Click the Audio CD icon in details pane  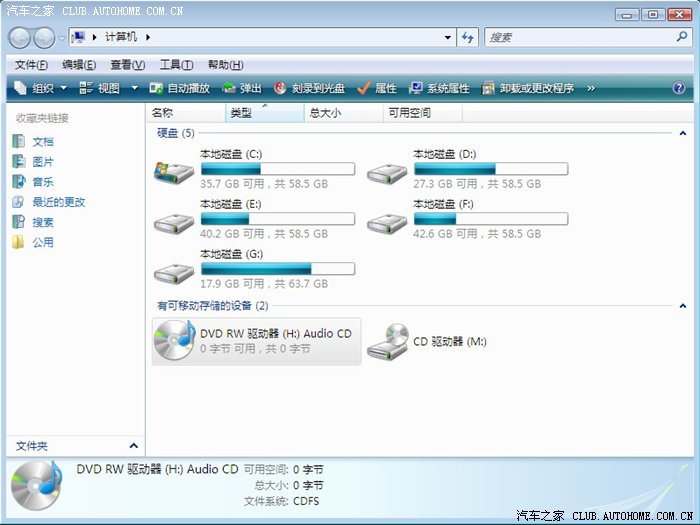(37, 486)
